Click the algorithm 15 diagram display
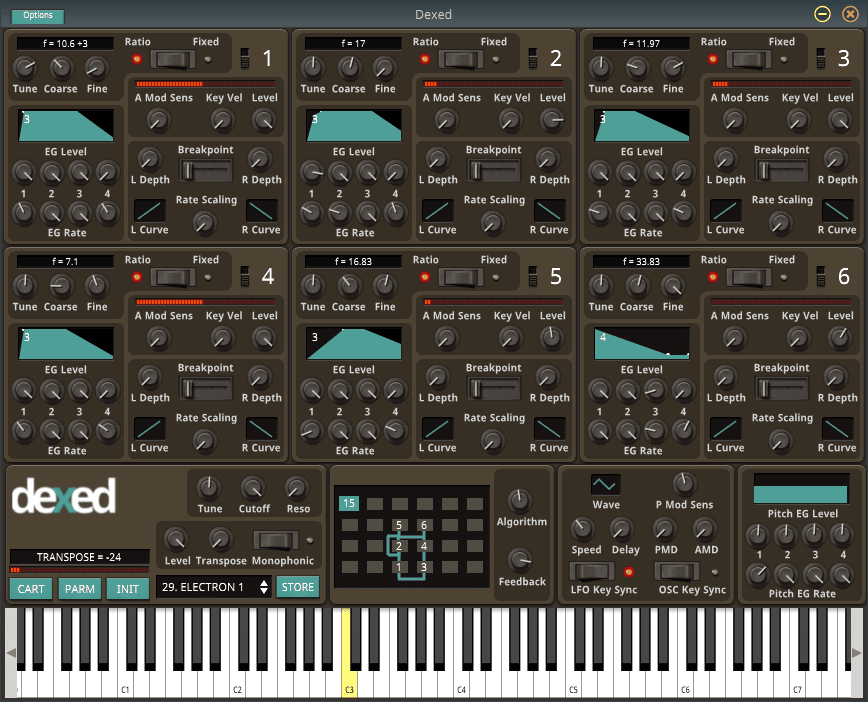 tap(411, 536)
